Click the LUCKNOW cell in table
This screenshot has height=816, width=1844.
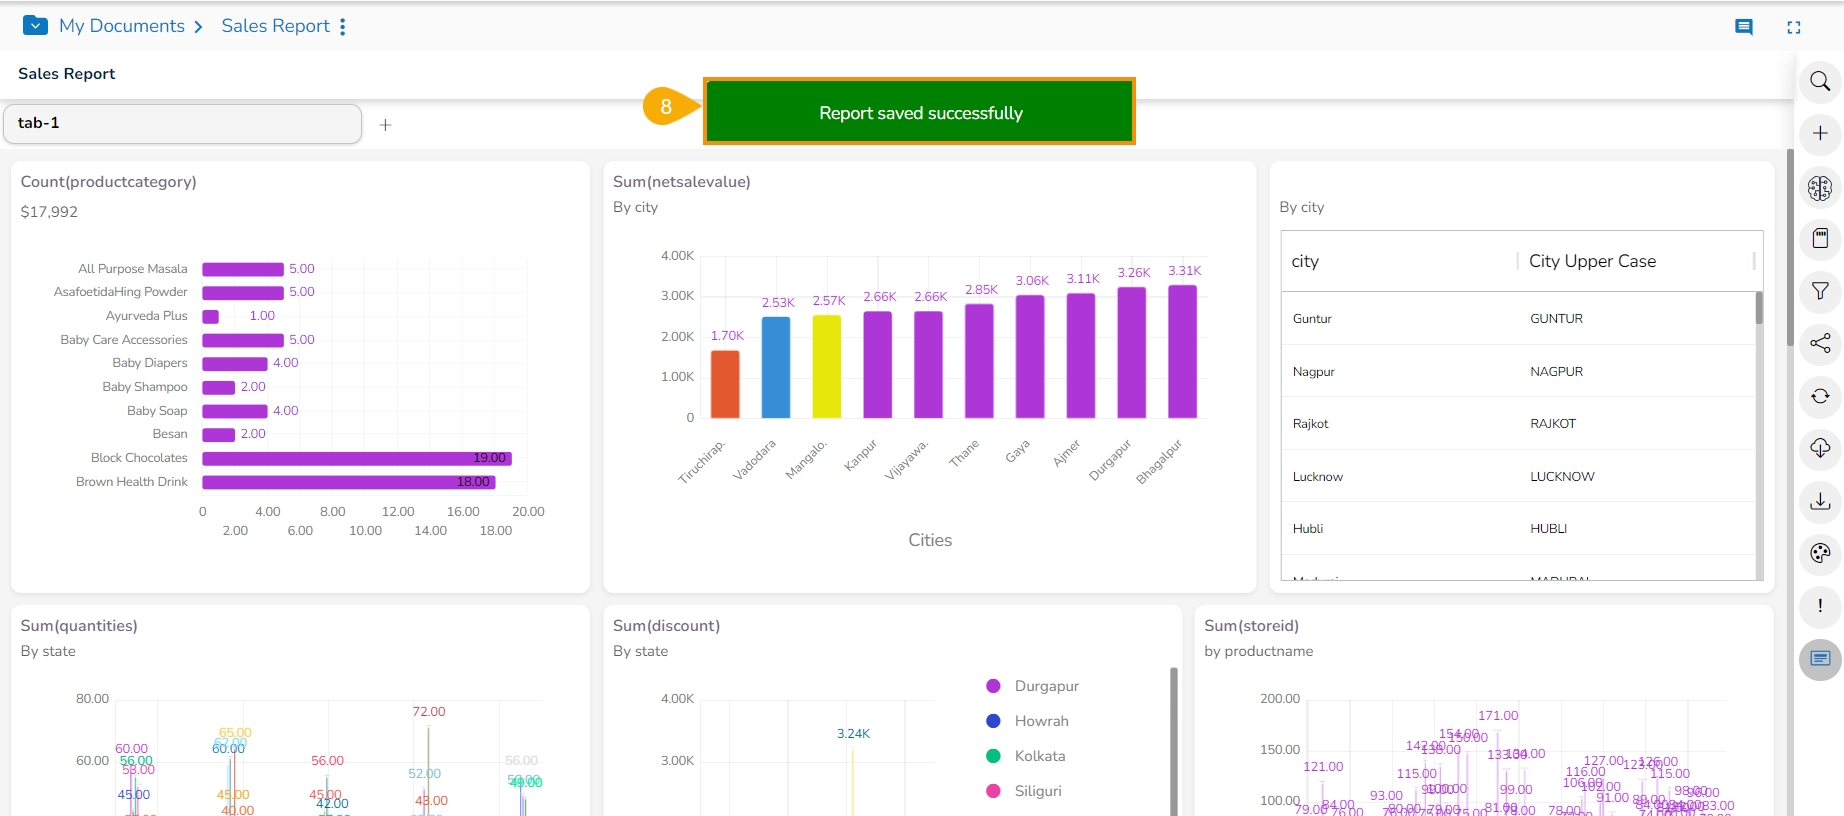tap(1562, 477)
